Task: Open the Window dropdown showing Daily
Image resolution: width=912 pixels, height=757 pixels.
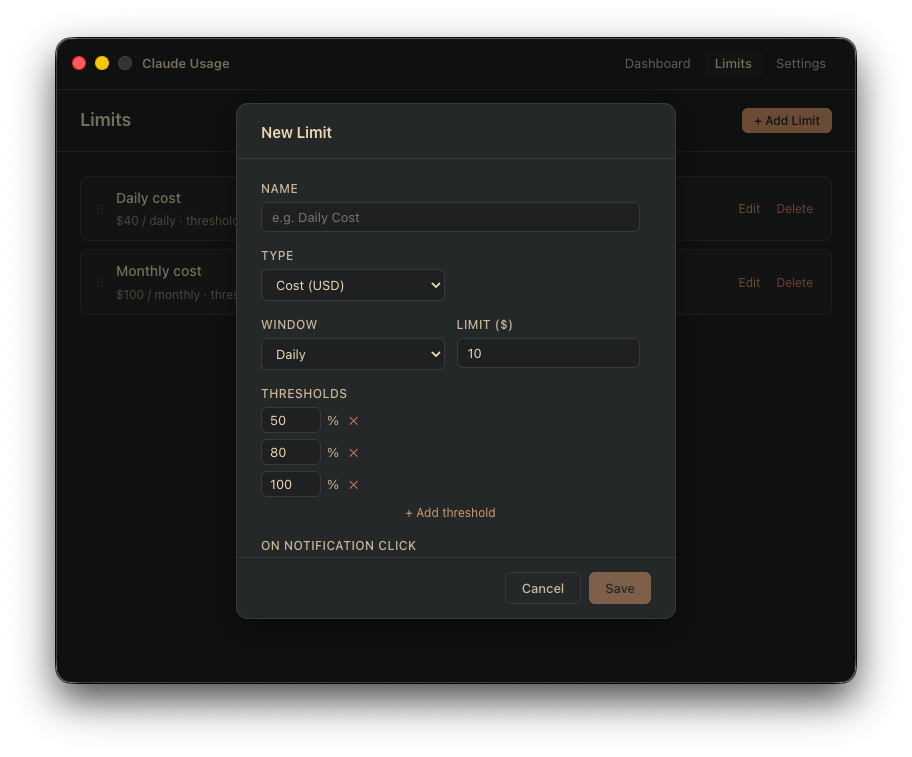Action: click(352, 353)
